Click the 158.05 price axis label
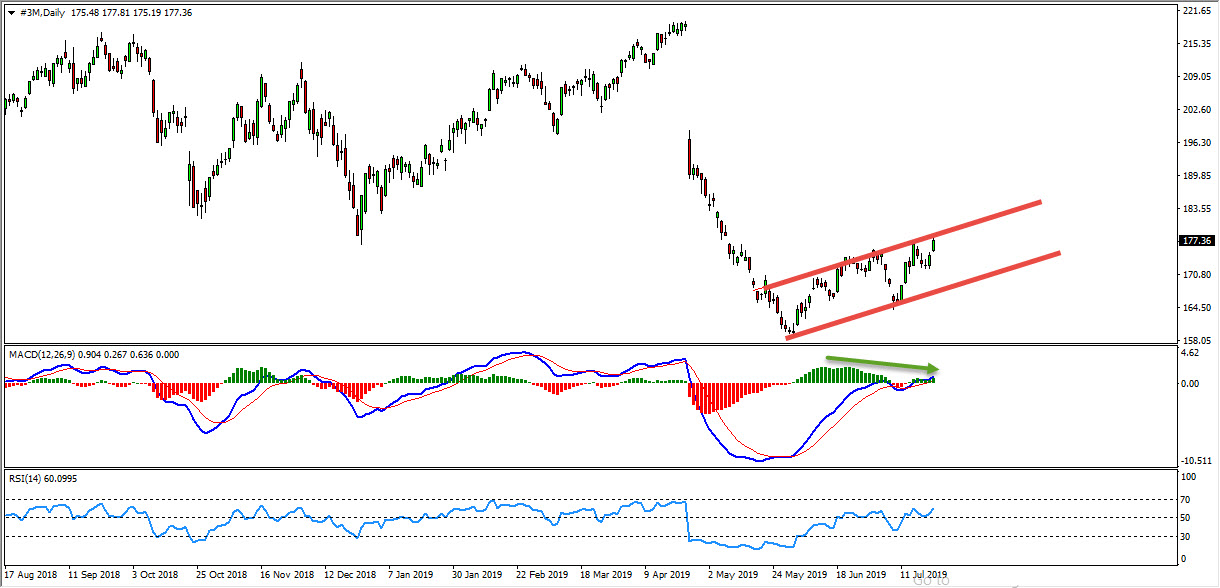Viewport: 1220px width, 588px height. (x=1196, y=340)
